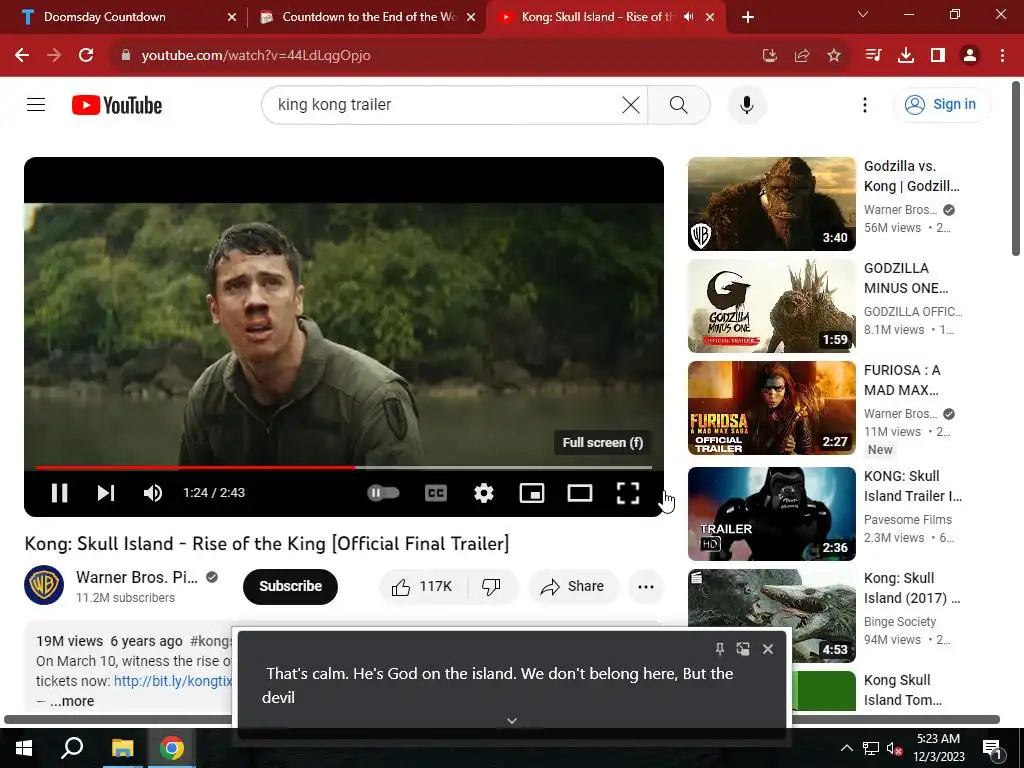
Task: Pause the video with the pause button
Action: (59, 493)
